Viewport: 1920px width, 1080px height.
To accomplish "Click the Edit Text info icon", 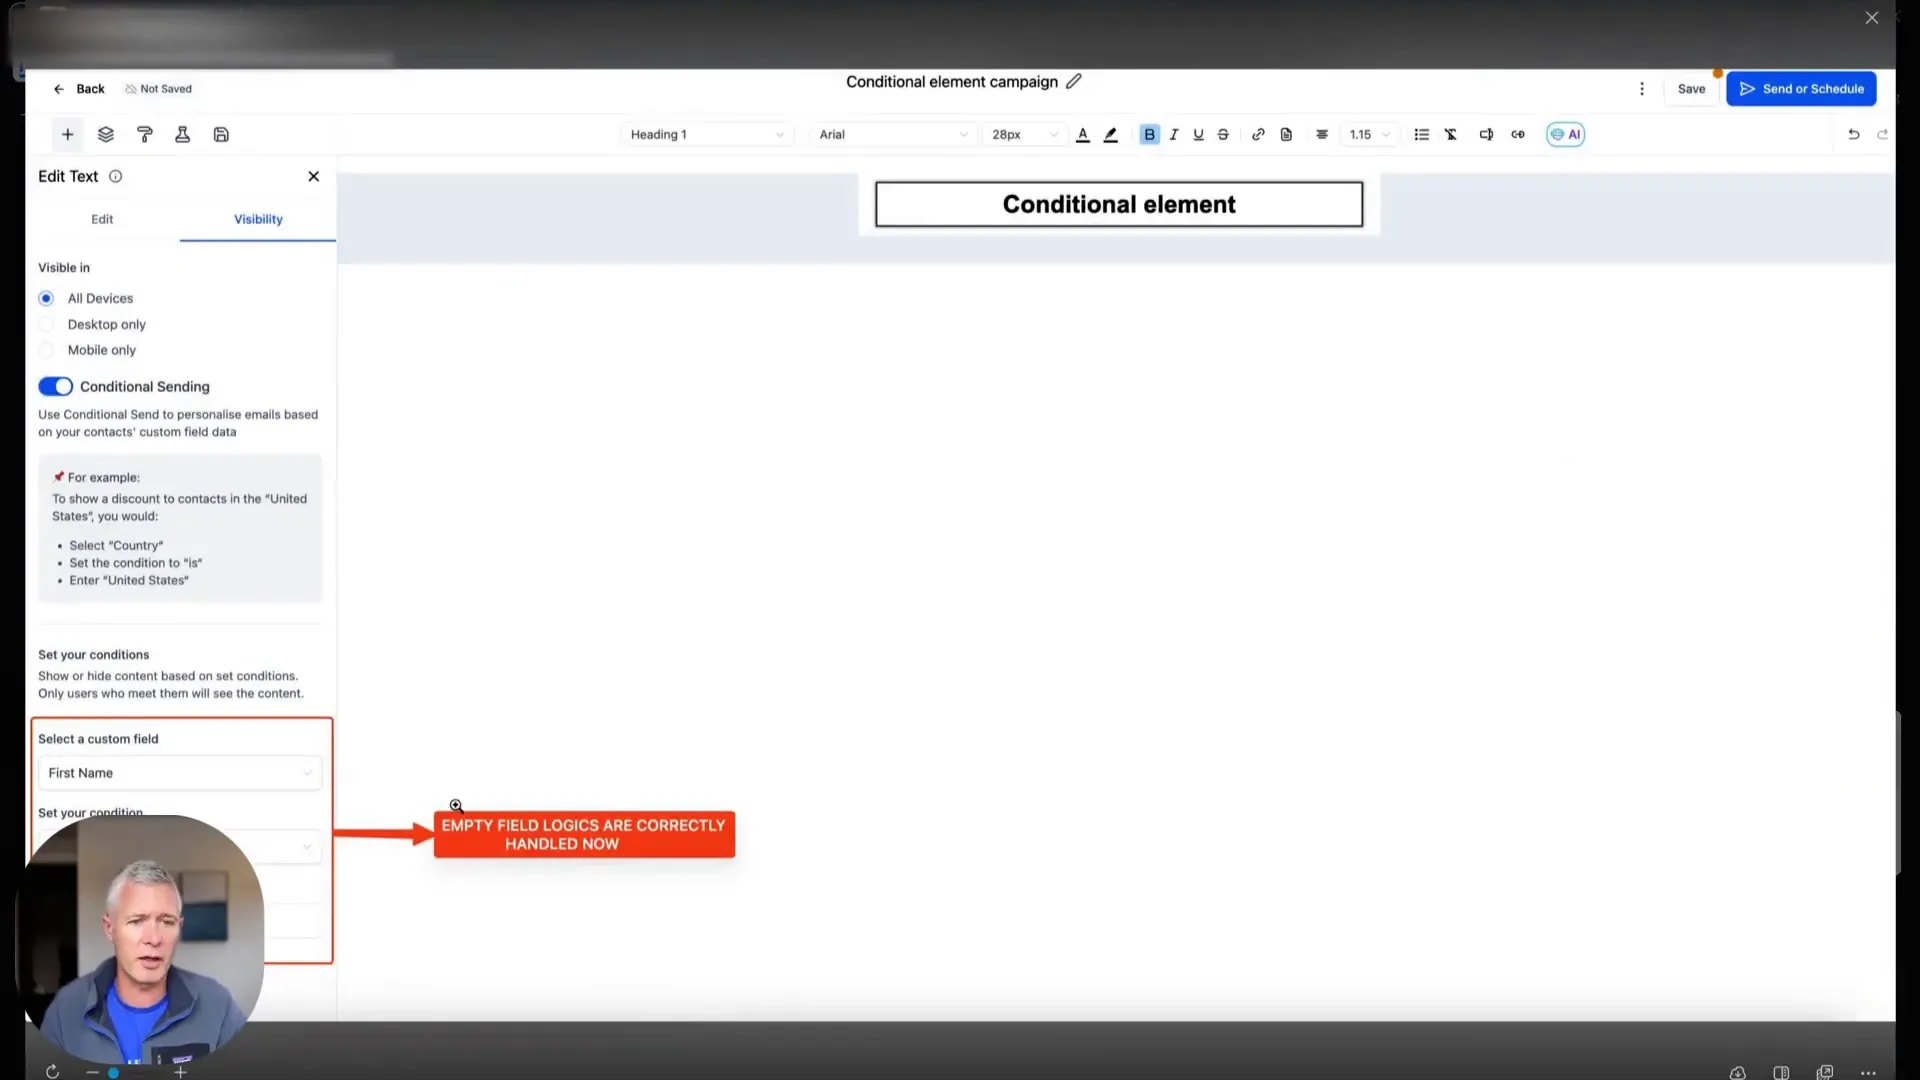I will pos(115,176).
